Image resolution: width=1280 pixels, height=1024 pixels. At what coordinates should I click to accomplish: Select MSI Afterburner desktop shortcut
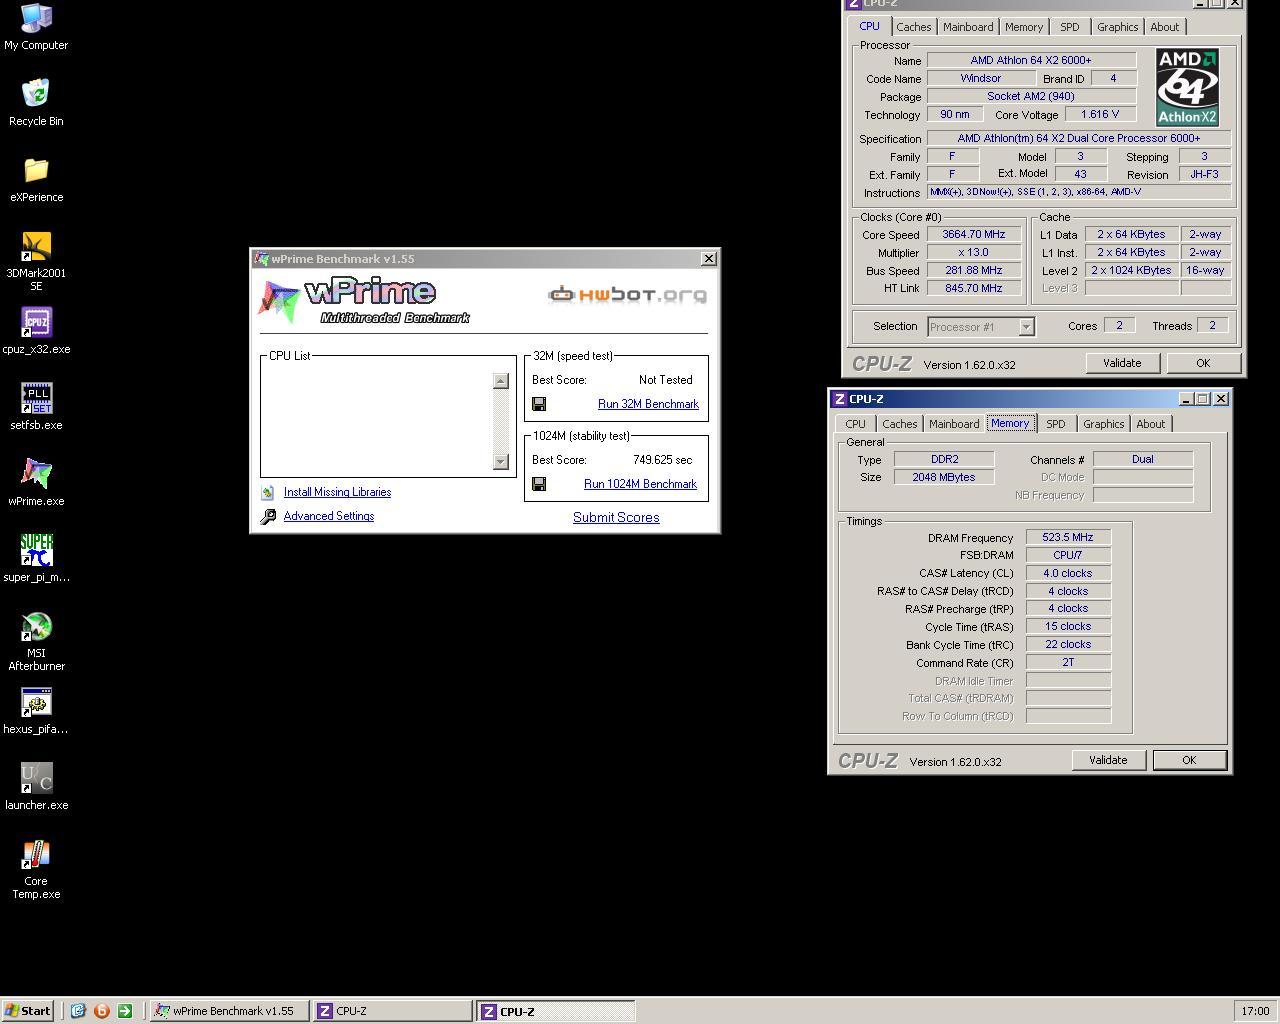[x=36, y=641]
